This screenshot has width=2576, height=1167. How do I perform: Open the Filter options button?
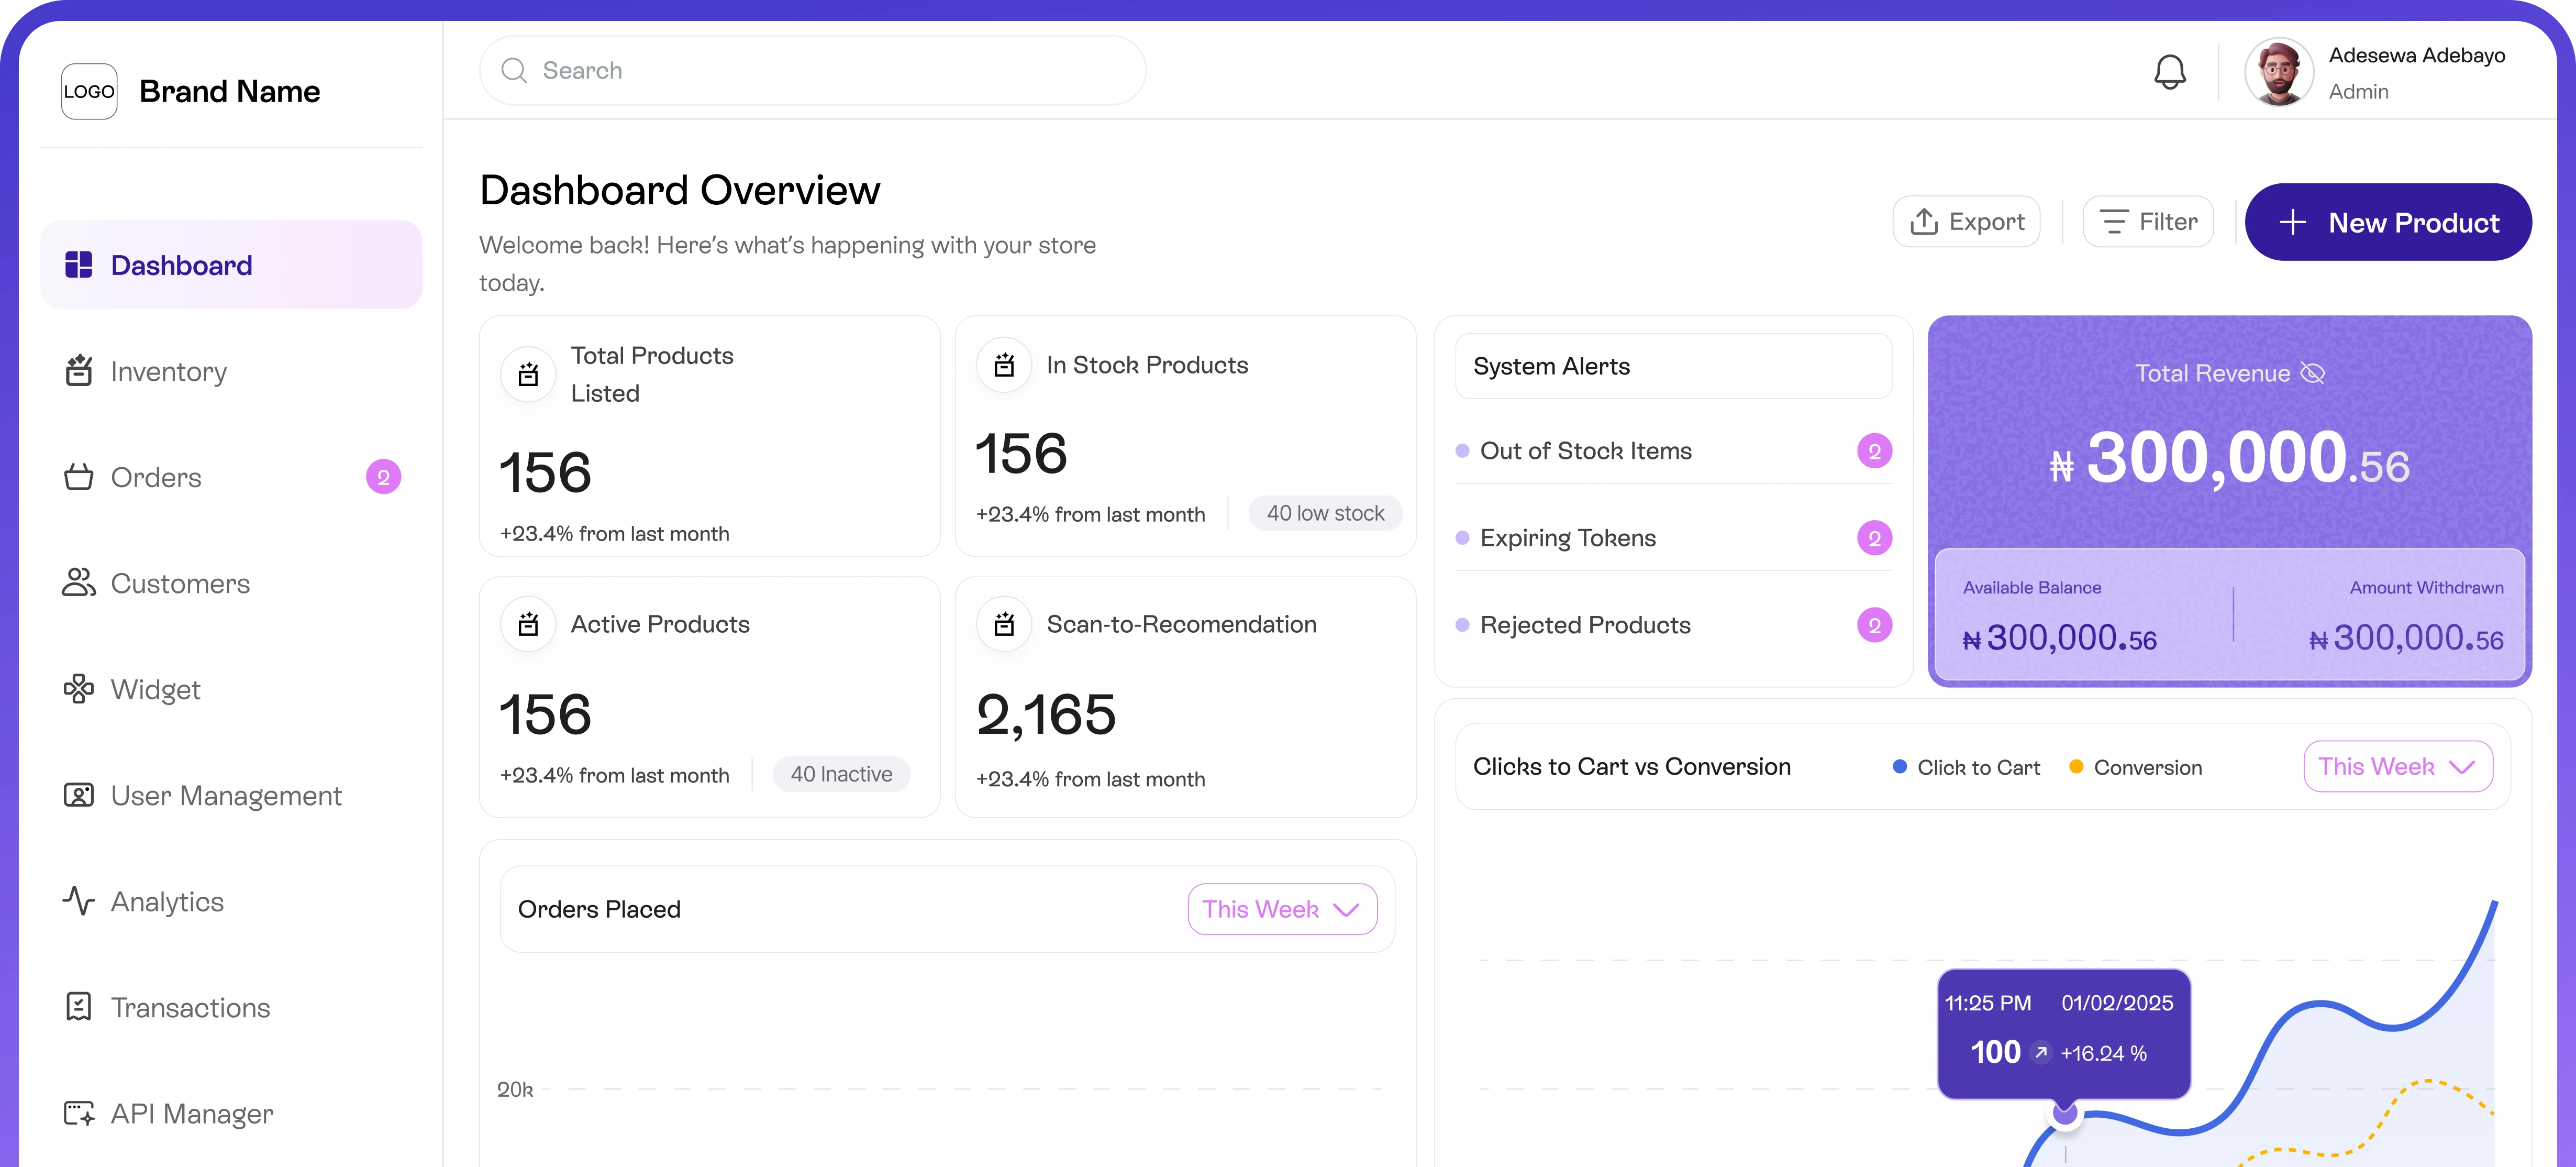pyautogui.click(x=2147, y=222)
